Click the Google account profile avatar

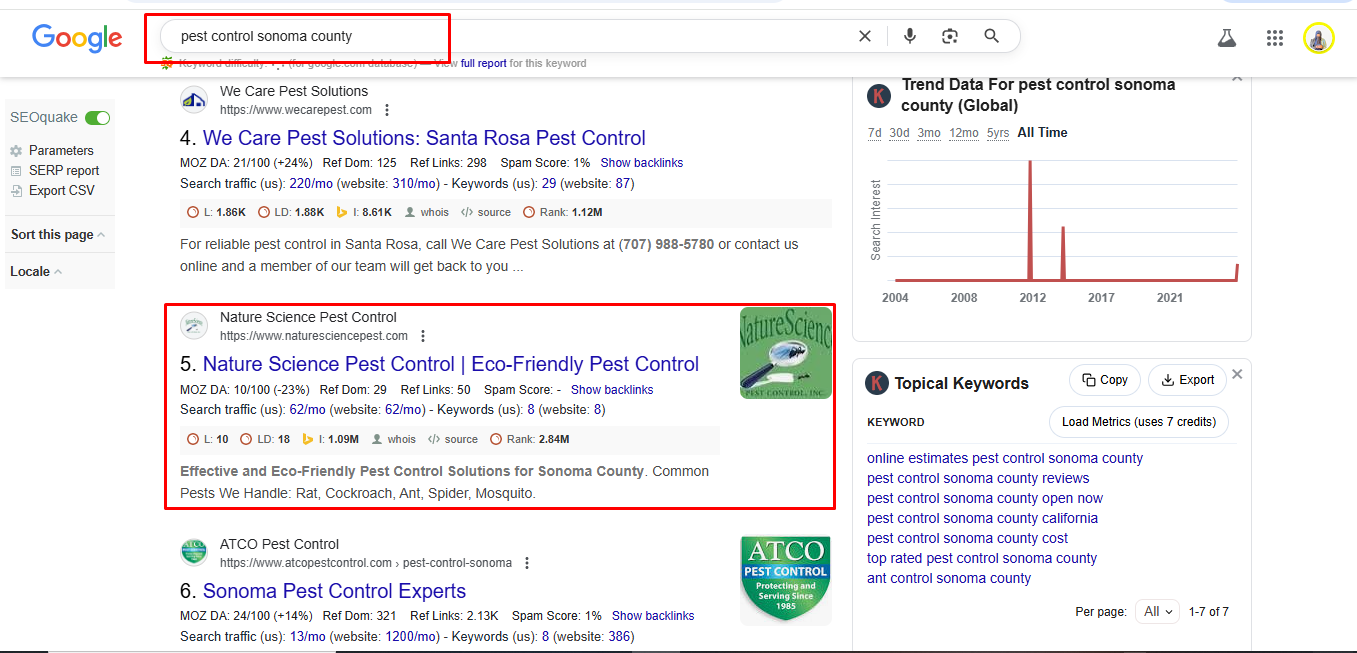pyautogui.click(x=1318, y=38)
